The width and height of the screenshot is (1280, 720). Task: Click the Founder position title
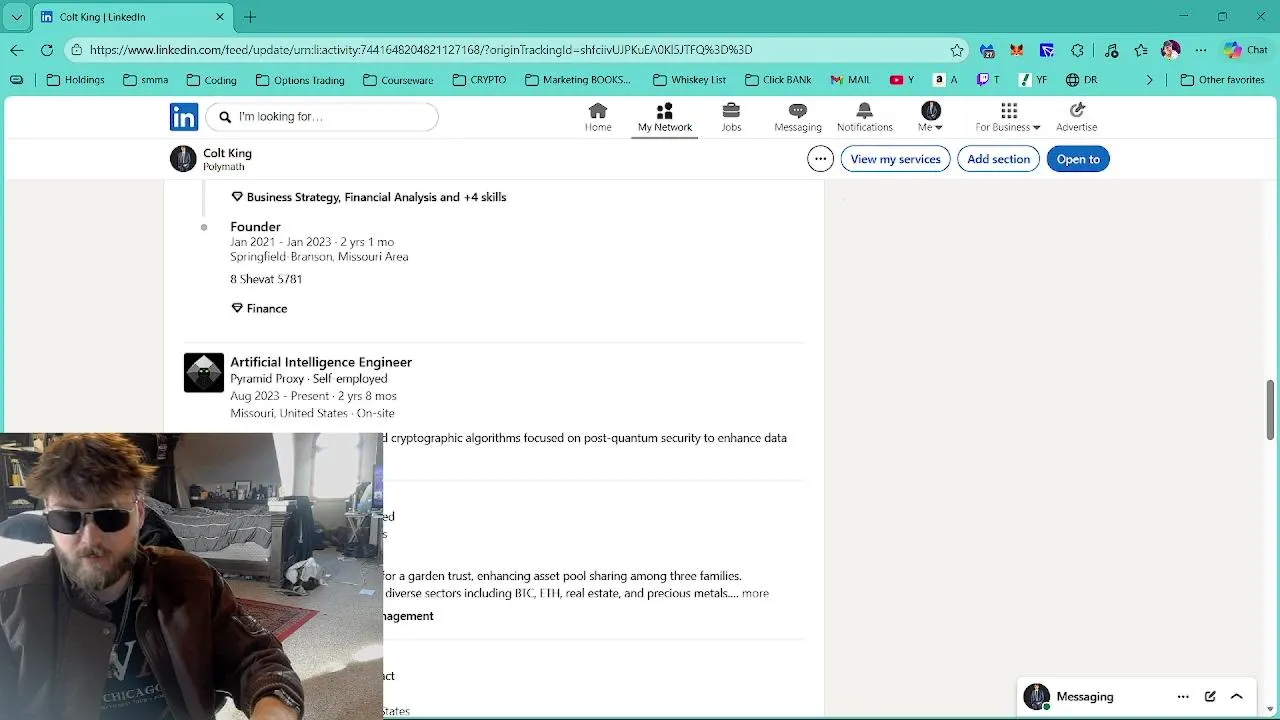pos(255,227)
